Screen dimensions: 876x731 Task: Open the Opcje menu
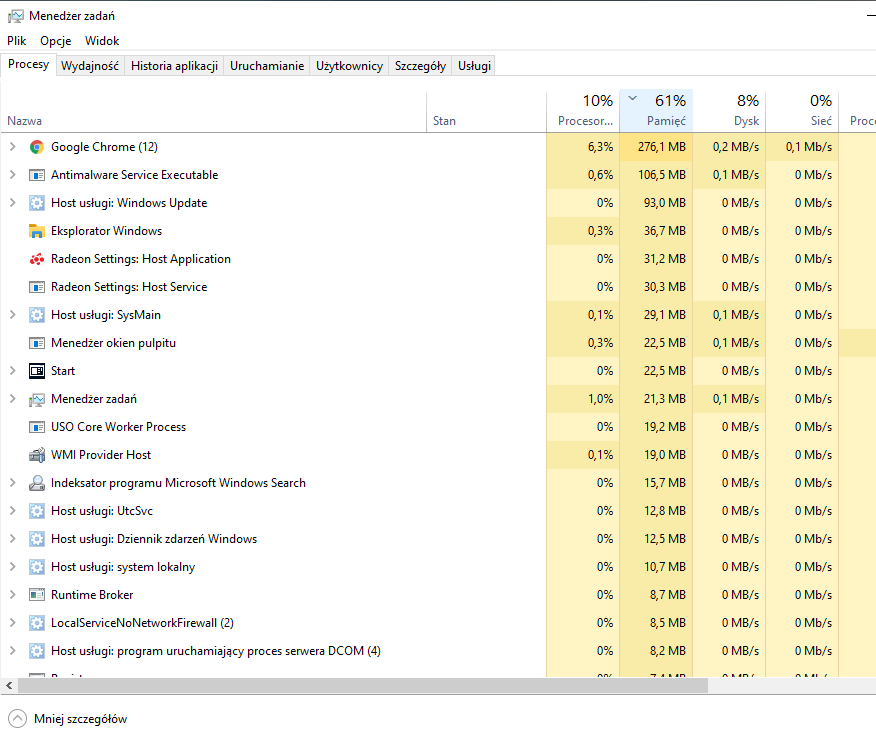[x=55, y=41]
